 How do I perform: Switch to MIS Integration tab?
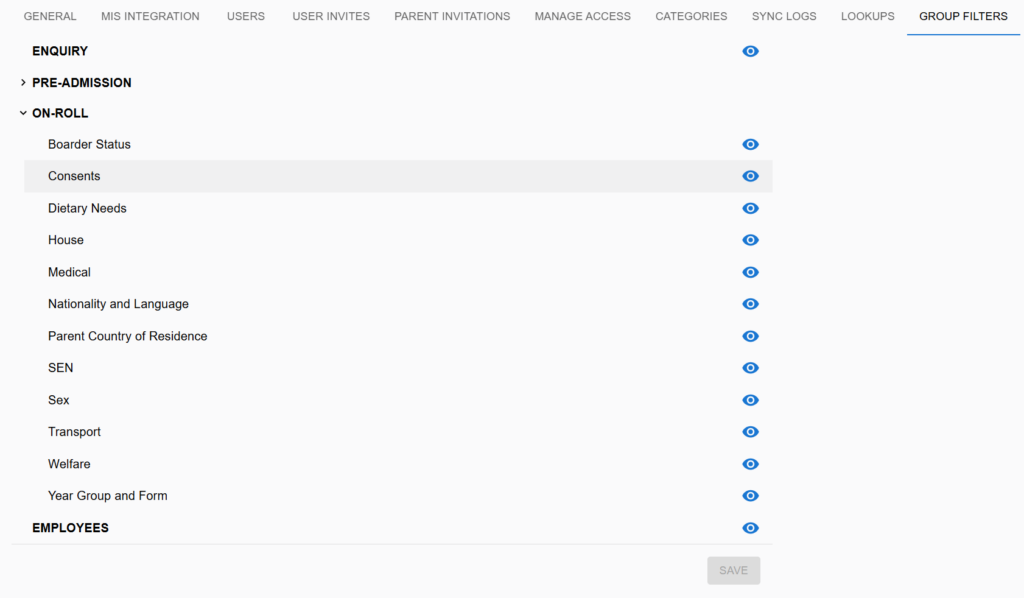click(x=150, y=16)
